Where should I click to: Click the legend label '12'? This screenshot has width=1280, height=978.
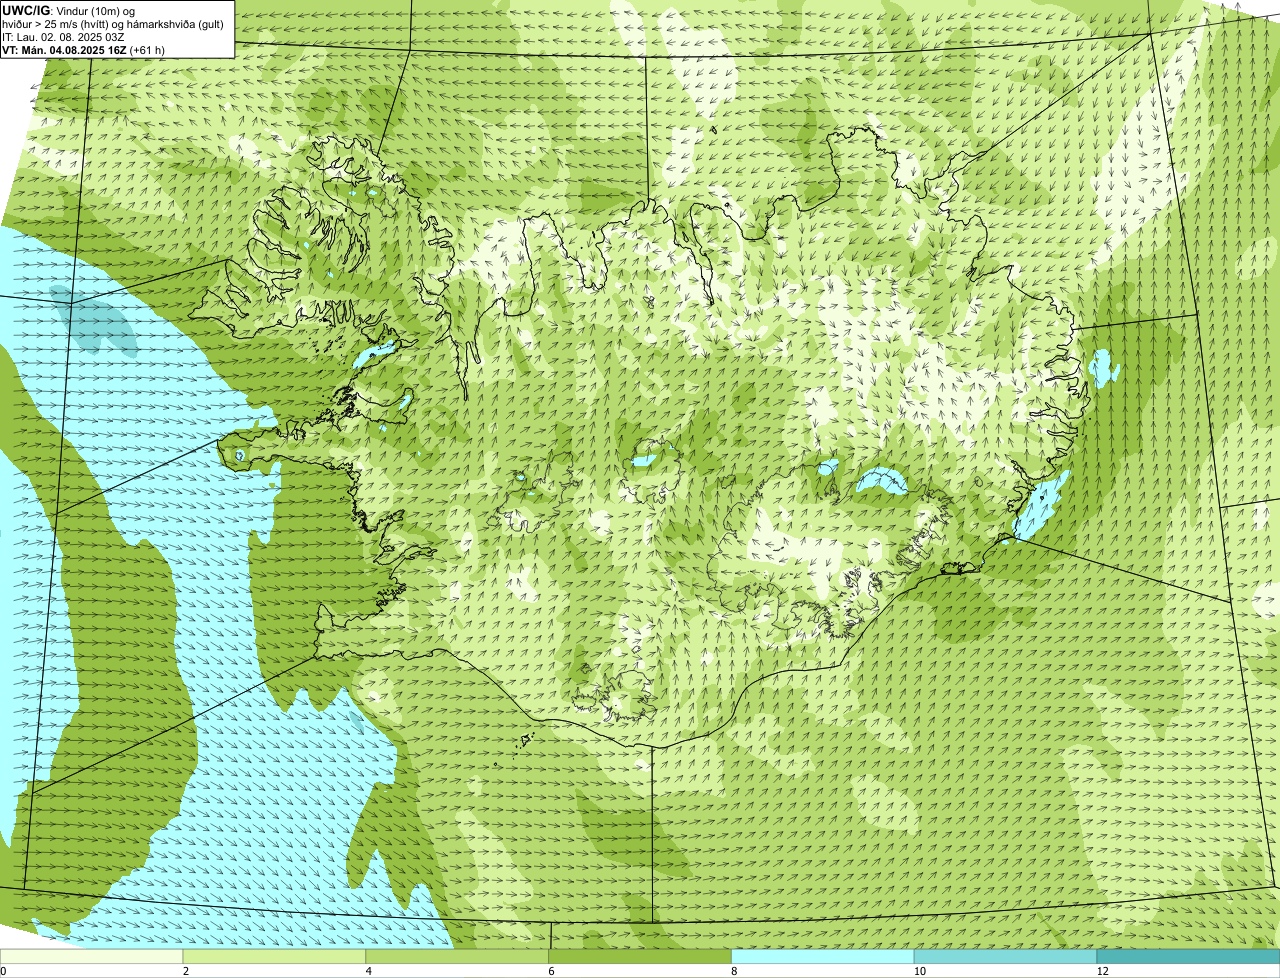click(x=1101, y=971)
